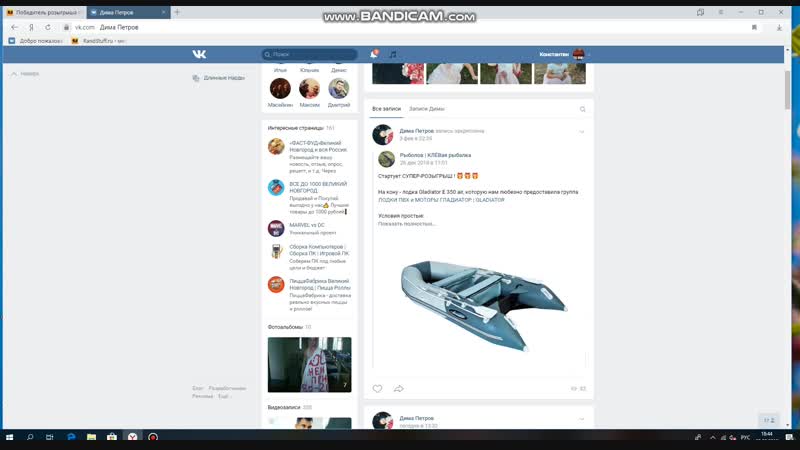The height and width of the screenshot is (450, 800).
Task: Open the 'Разработчикам' footer link
Action: coord(227,388)
